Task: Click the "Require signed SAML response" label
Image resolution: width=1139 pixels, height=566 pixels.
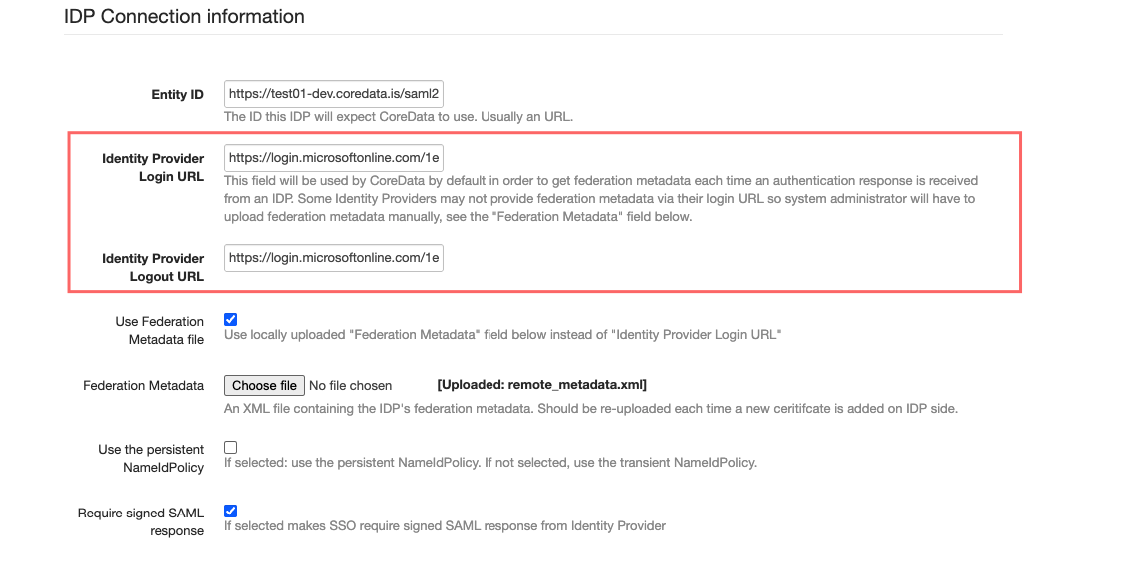Action: coord(141,521)
